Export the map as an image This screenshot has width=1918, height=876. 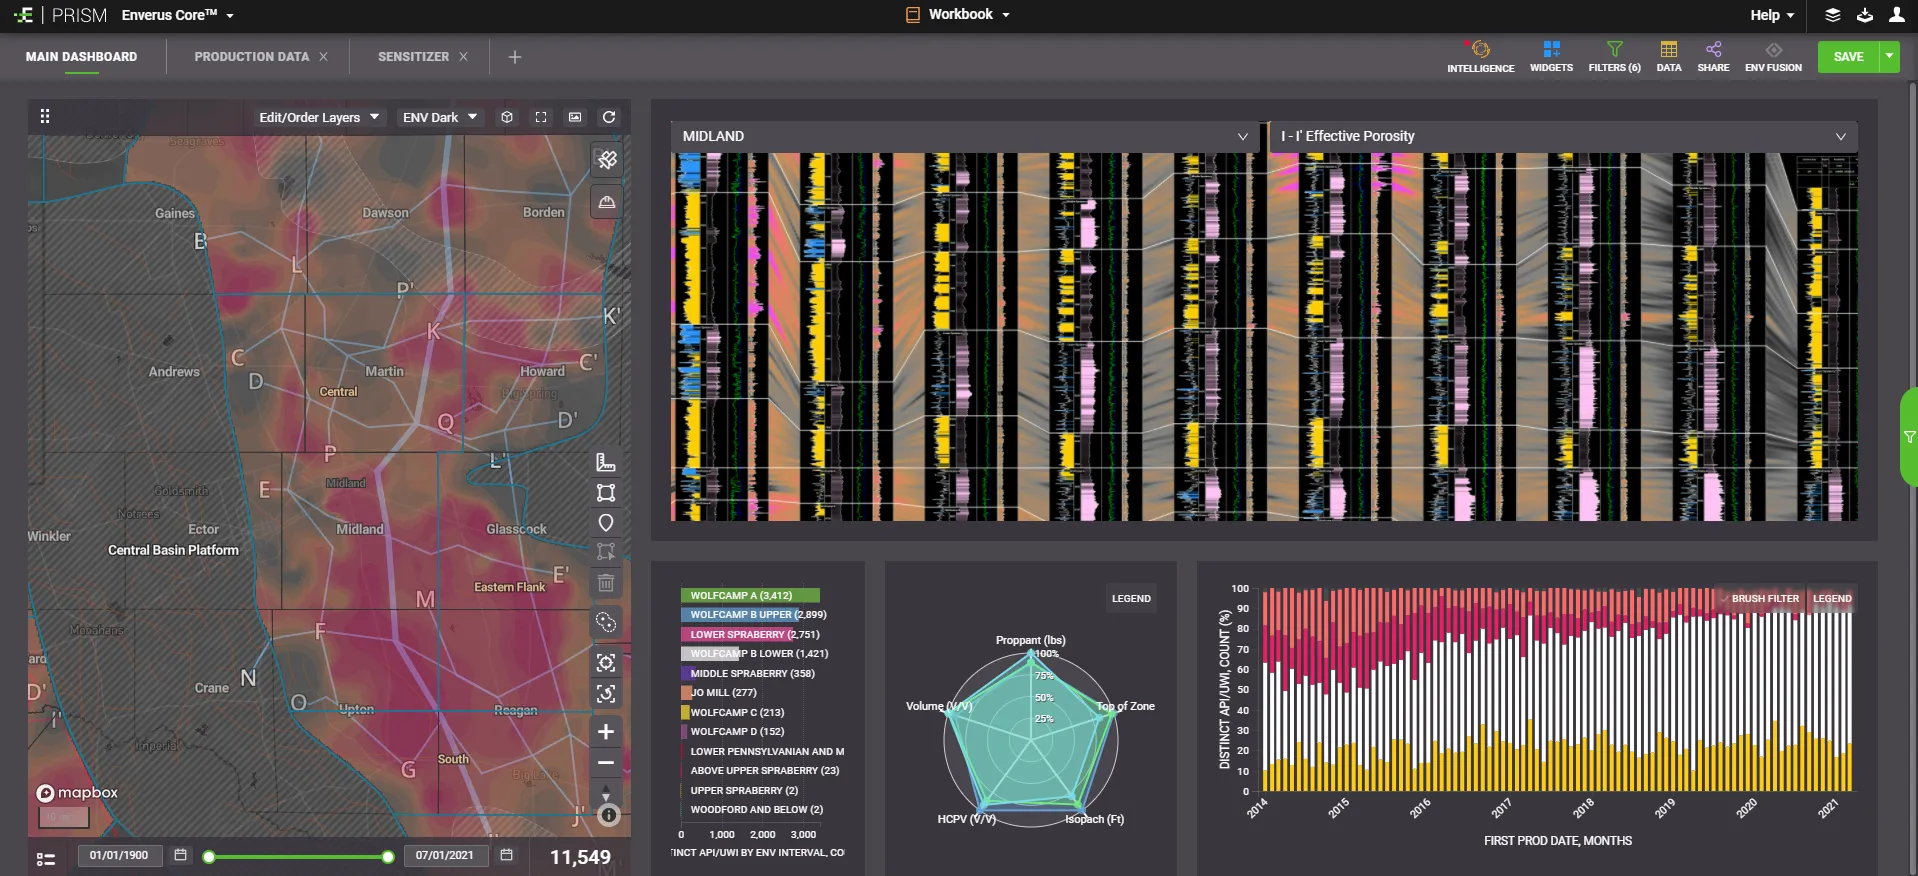click(x=575, y=117)
